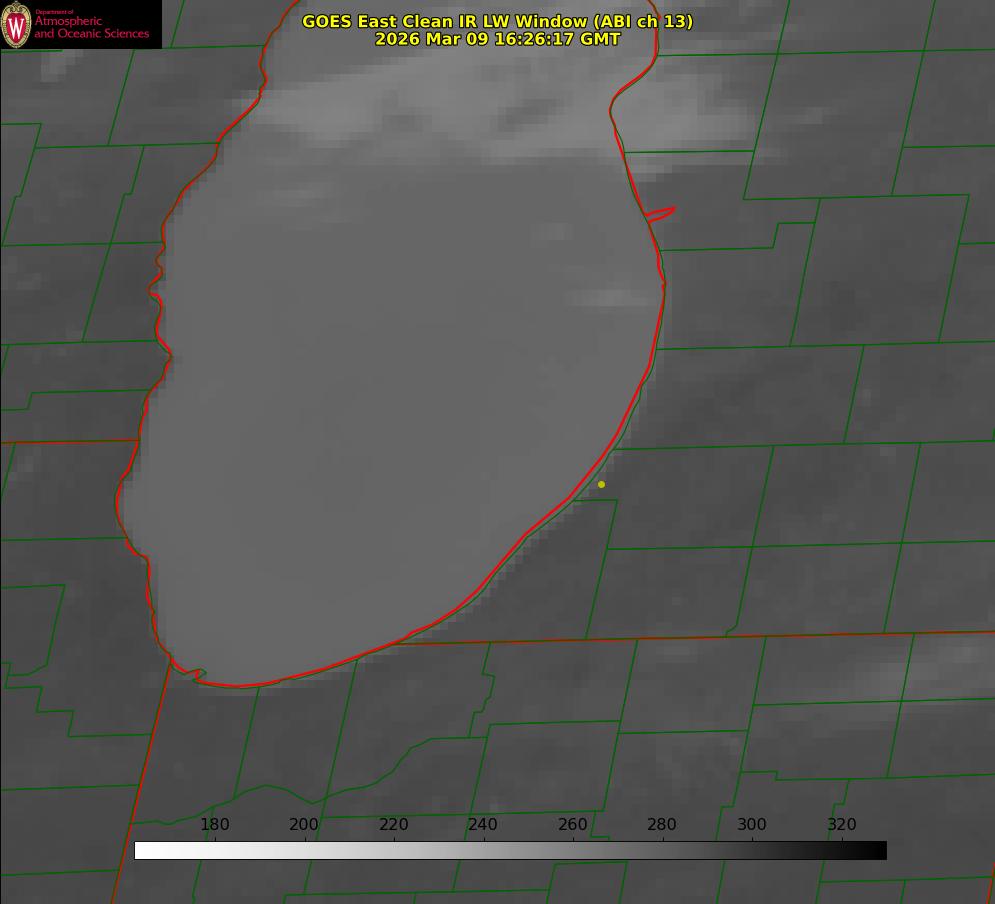Viewport: 995px width, 904px height.
Task: Click the Atmospheric and Oceanic Sciences text
Action: point(92,27)
